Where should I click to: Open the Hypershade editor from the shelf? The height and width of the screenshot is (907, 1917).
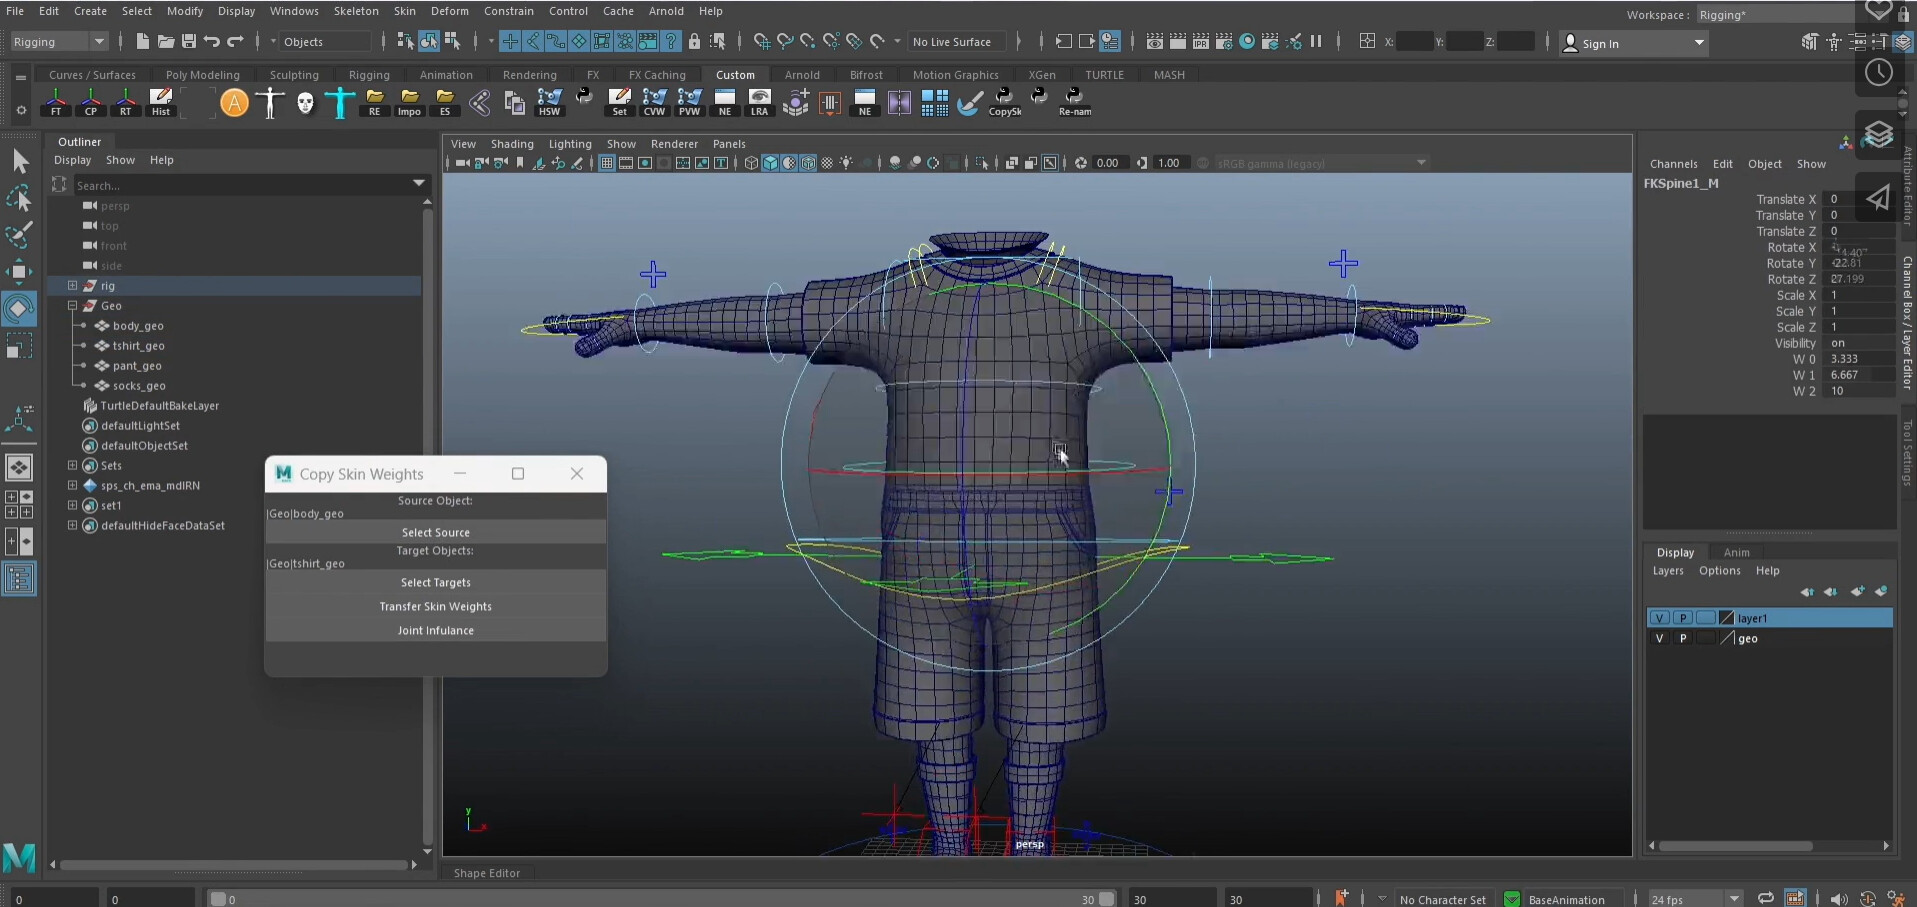tap(551, 100)
